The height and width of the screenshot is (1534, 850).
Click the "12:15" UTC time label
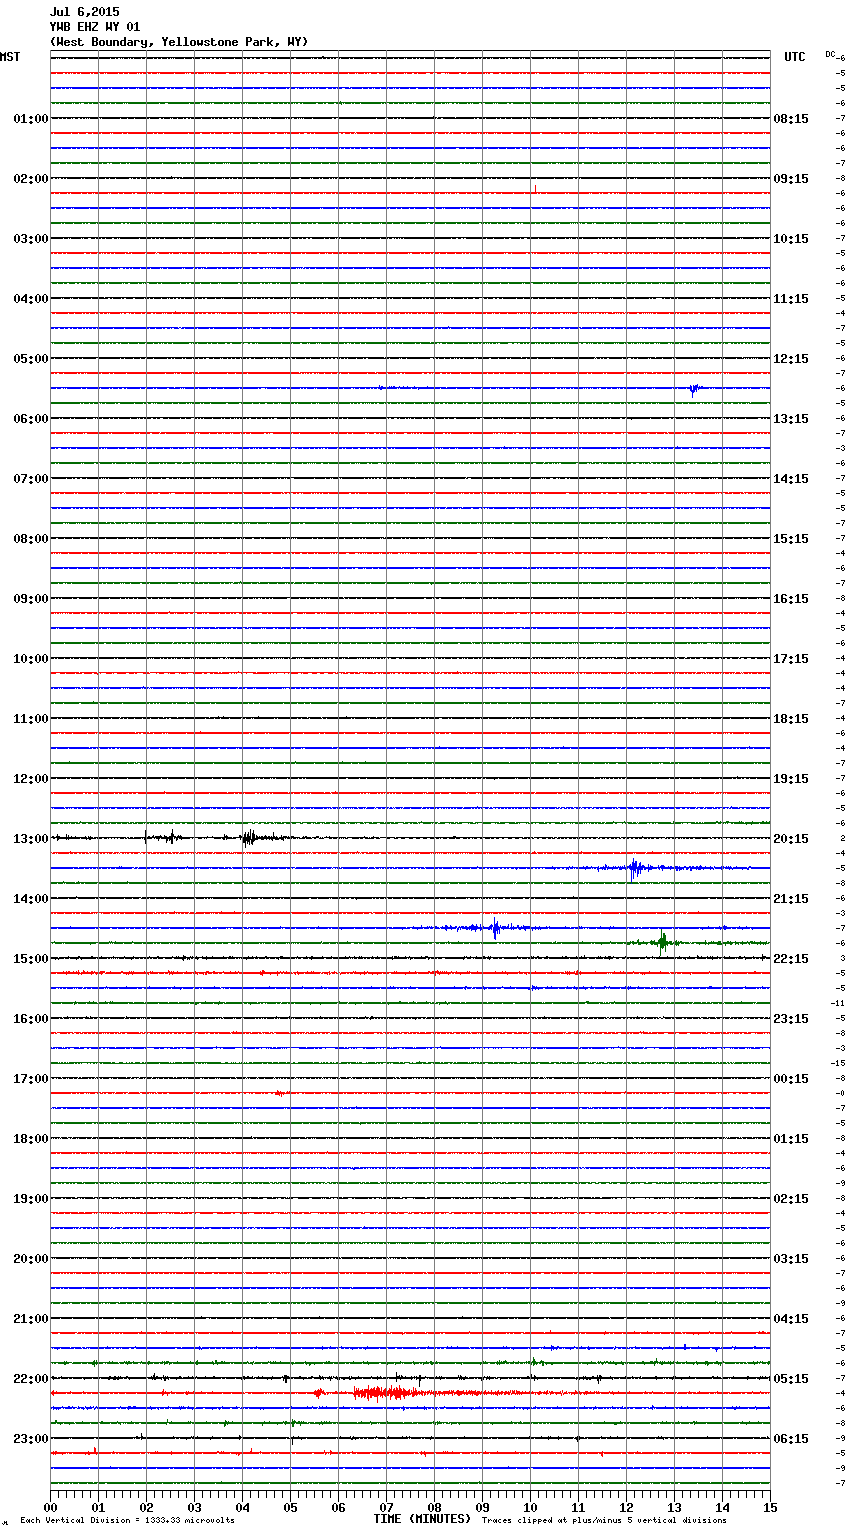click(x=791, y=359)
